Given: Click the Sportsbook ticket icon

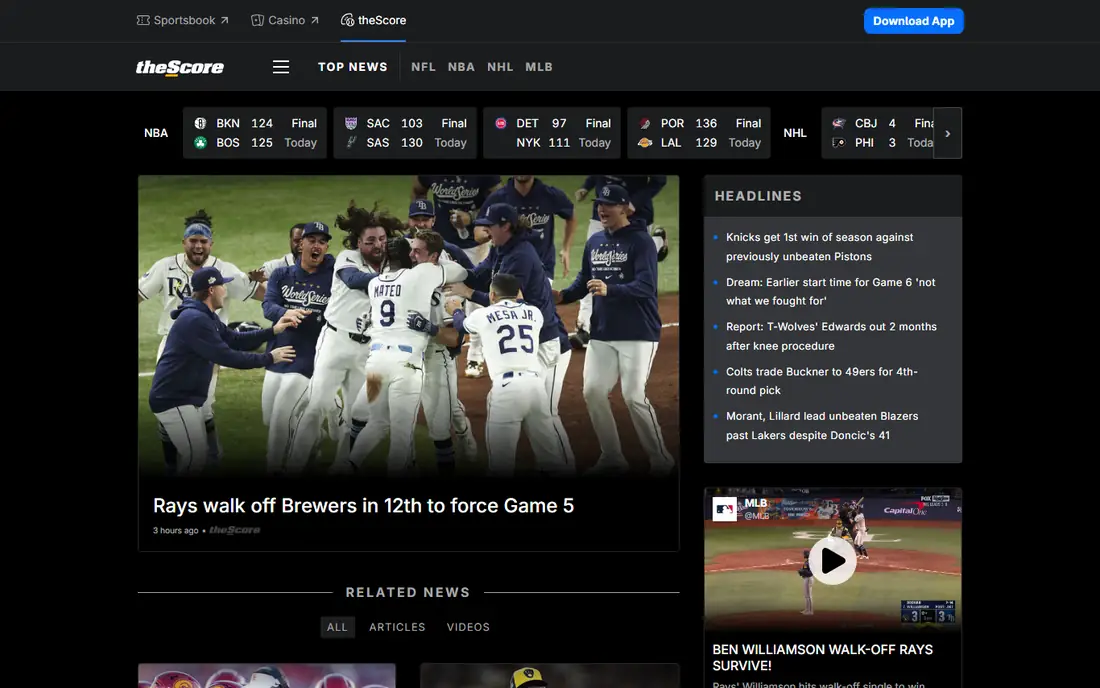Looking at the screenshot, I should tap(143, 20).
